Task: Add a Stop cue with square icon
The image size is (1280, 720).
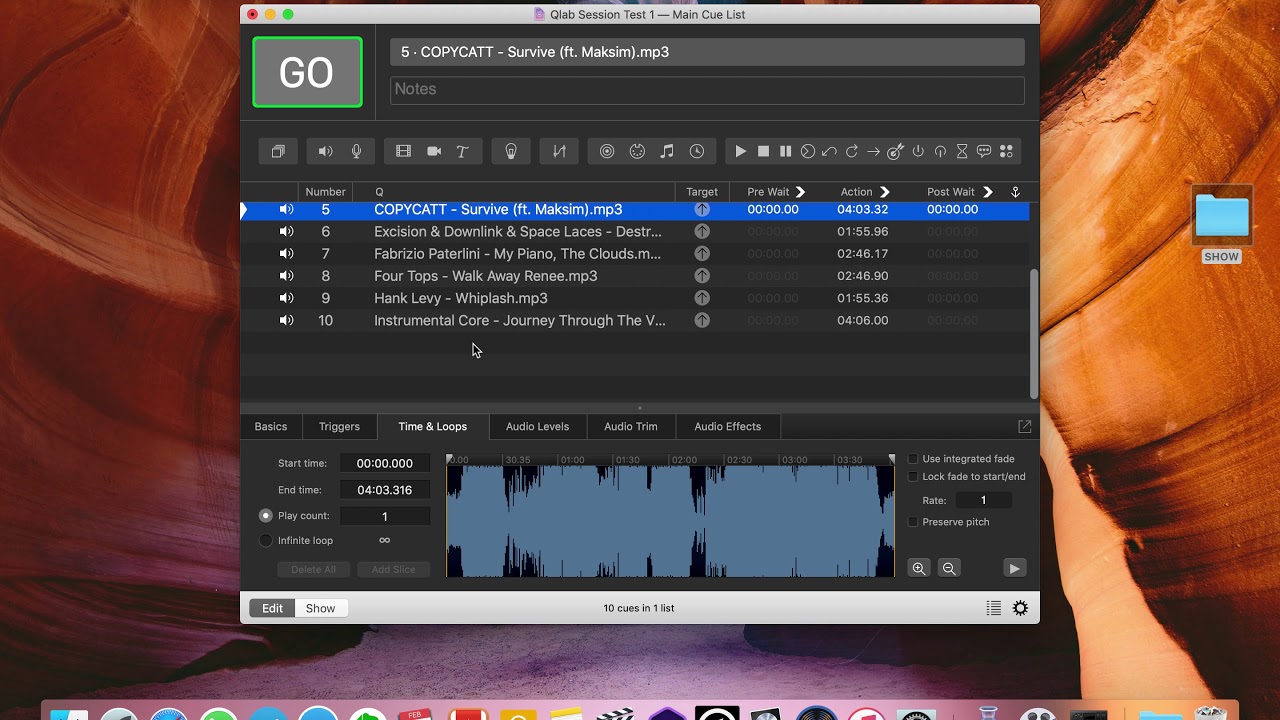Action: (763, 151)
